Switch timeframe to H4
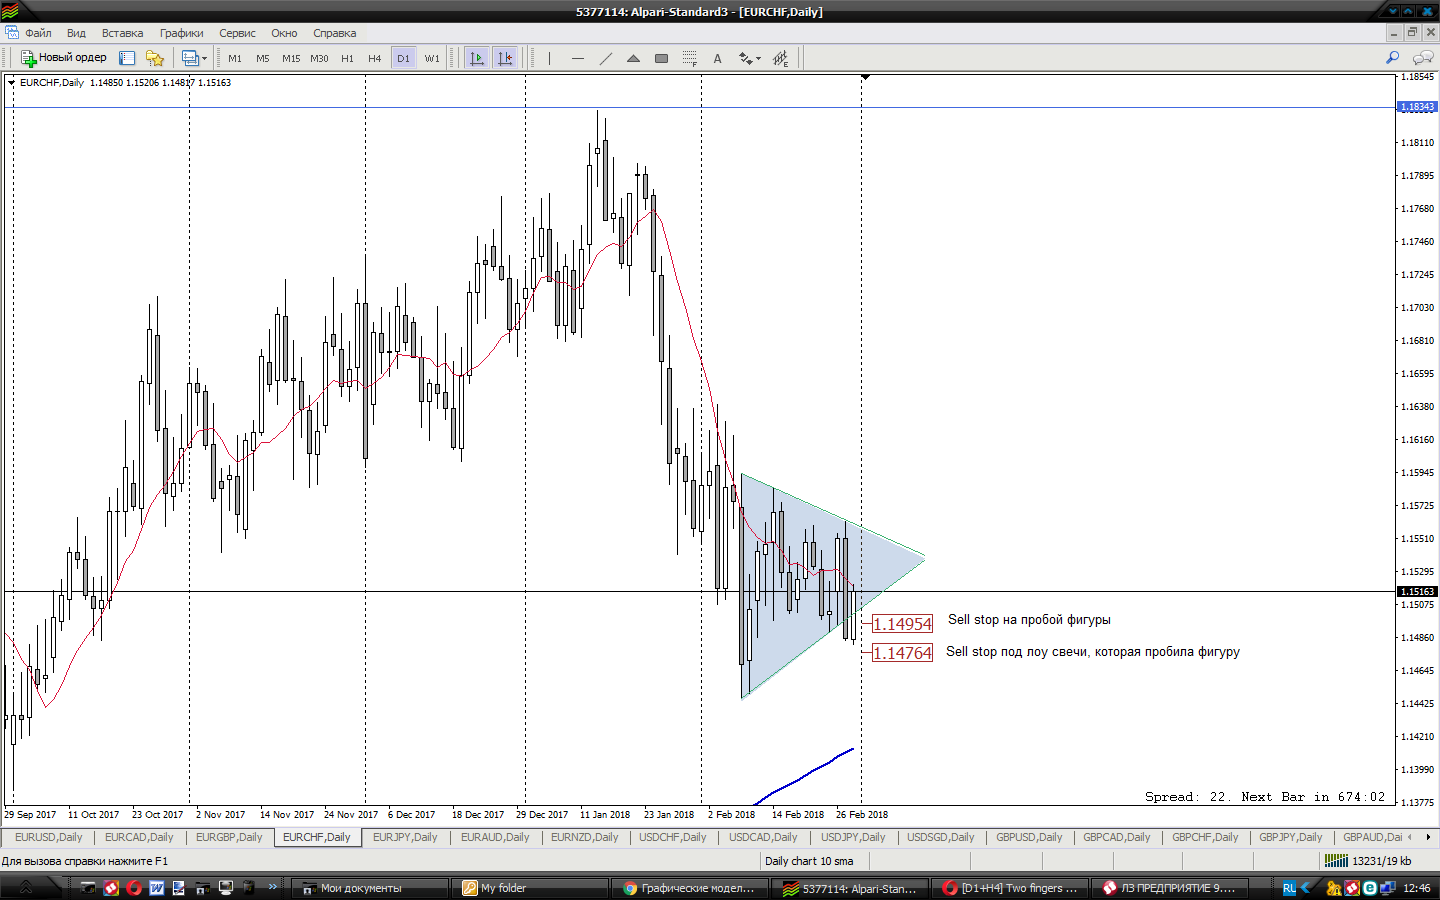Image resolution: width=1440 pixels, height=900 pixels. (375, 58)
